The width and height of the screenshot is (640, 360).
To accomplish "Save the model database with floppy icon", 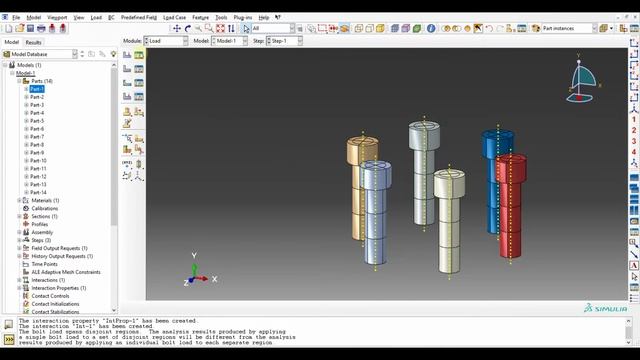I will coord(30,28).
